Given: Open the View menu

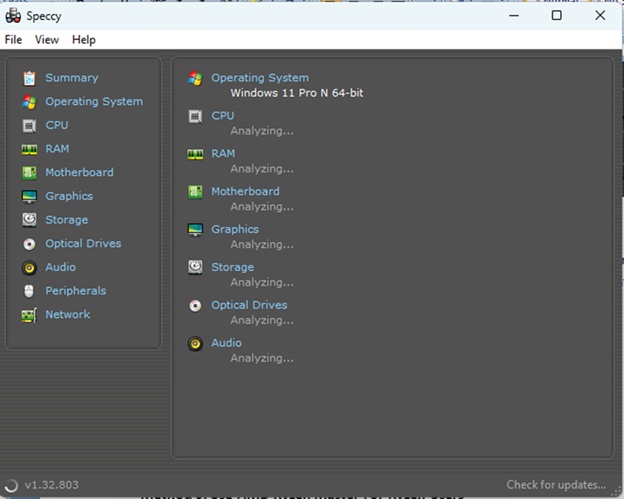Looking at the screenshot, I should pyautogui.click(x=47, y=40).
